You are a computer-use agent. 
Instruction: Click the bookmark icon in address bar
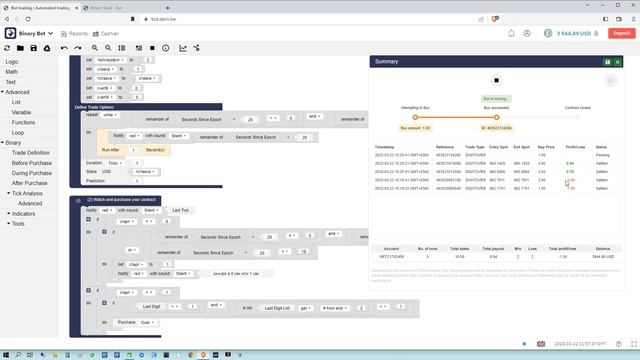click(x=133, y=19)
